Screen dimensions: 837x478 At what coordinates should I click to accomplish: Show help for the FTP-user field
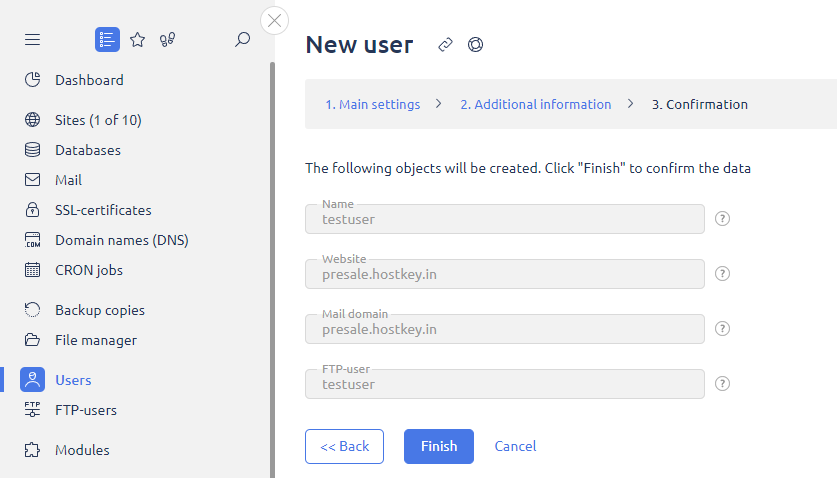[x=723, y=384]
